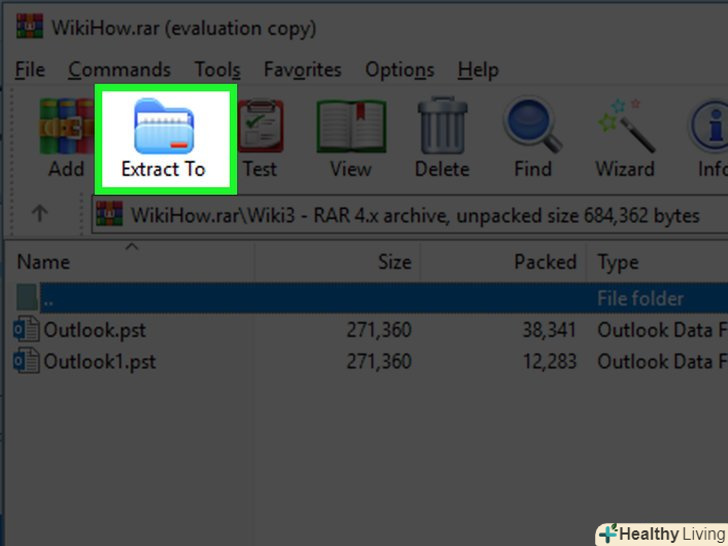
Task: Click Outlook Data type of Outlook1.pst
Action: click(x=663, y=362)
